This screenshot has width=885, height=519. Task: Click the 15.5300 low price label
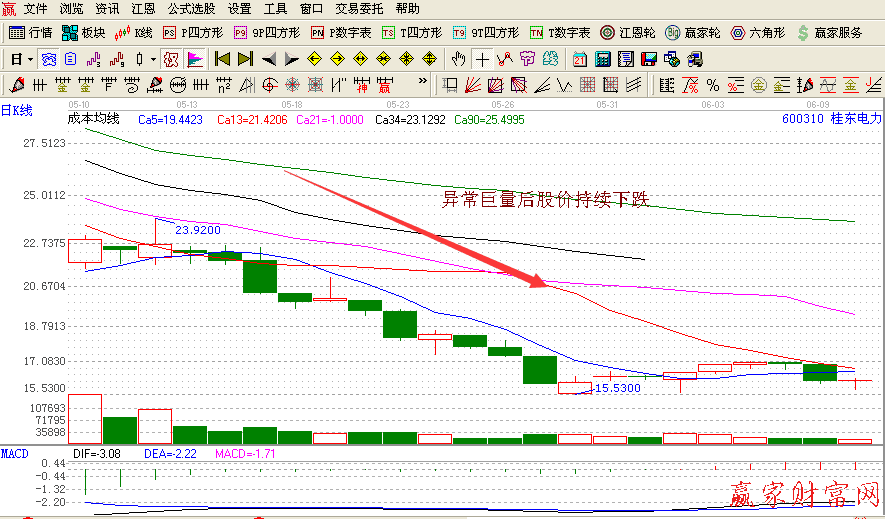[617, 388]
